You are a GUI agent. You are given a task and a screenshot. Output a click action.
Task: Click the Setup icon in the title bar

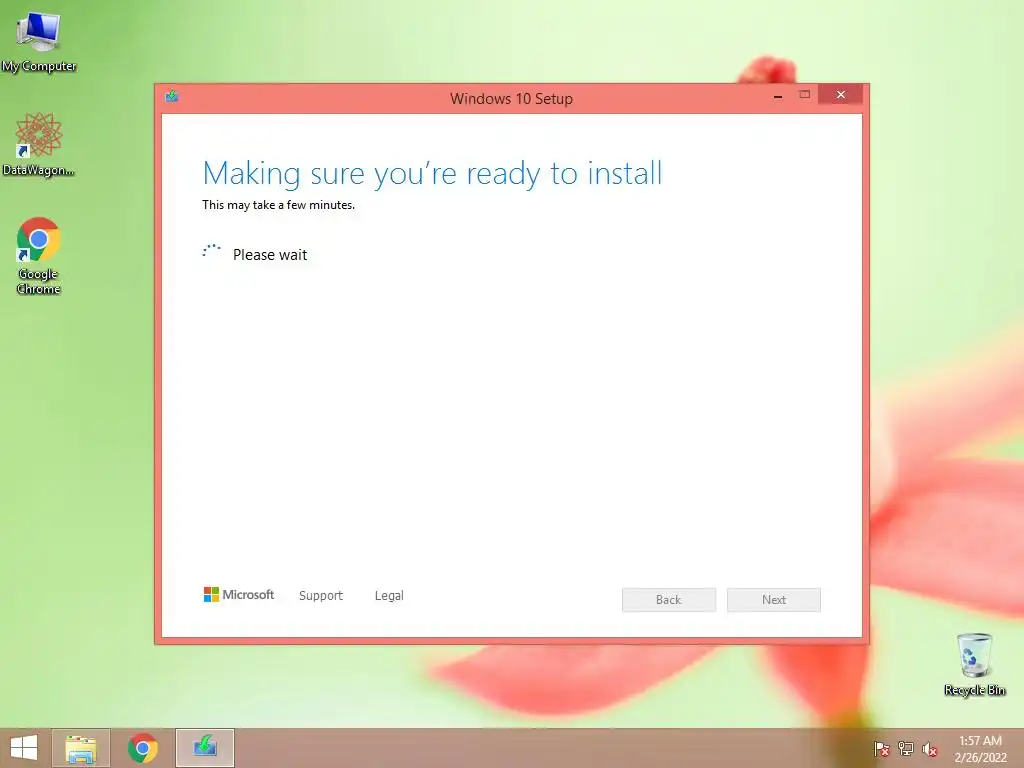[172, 97]
